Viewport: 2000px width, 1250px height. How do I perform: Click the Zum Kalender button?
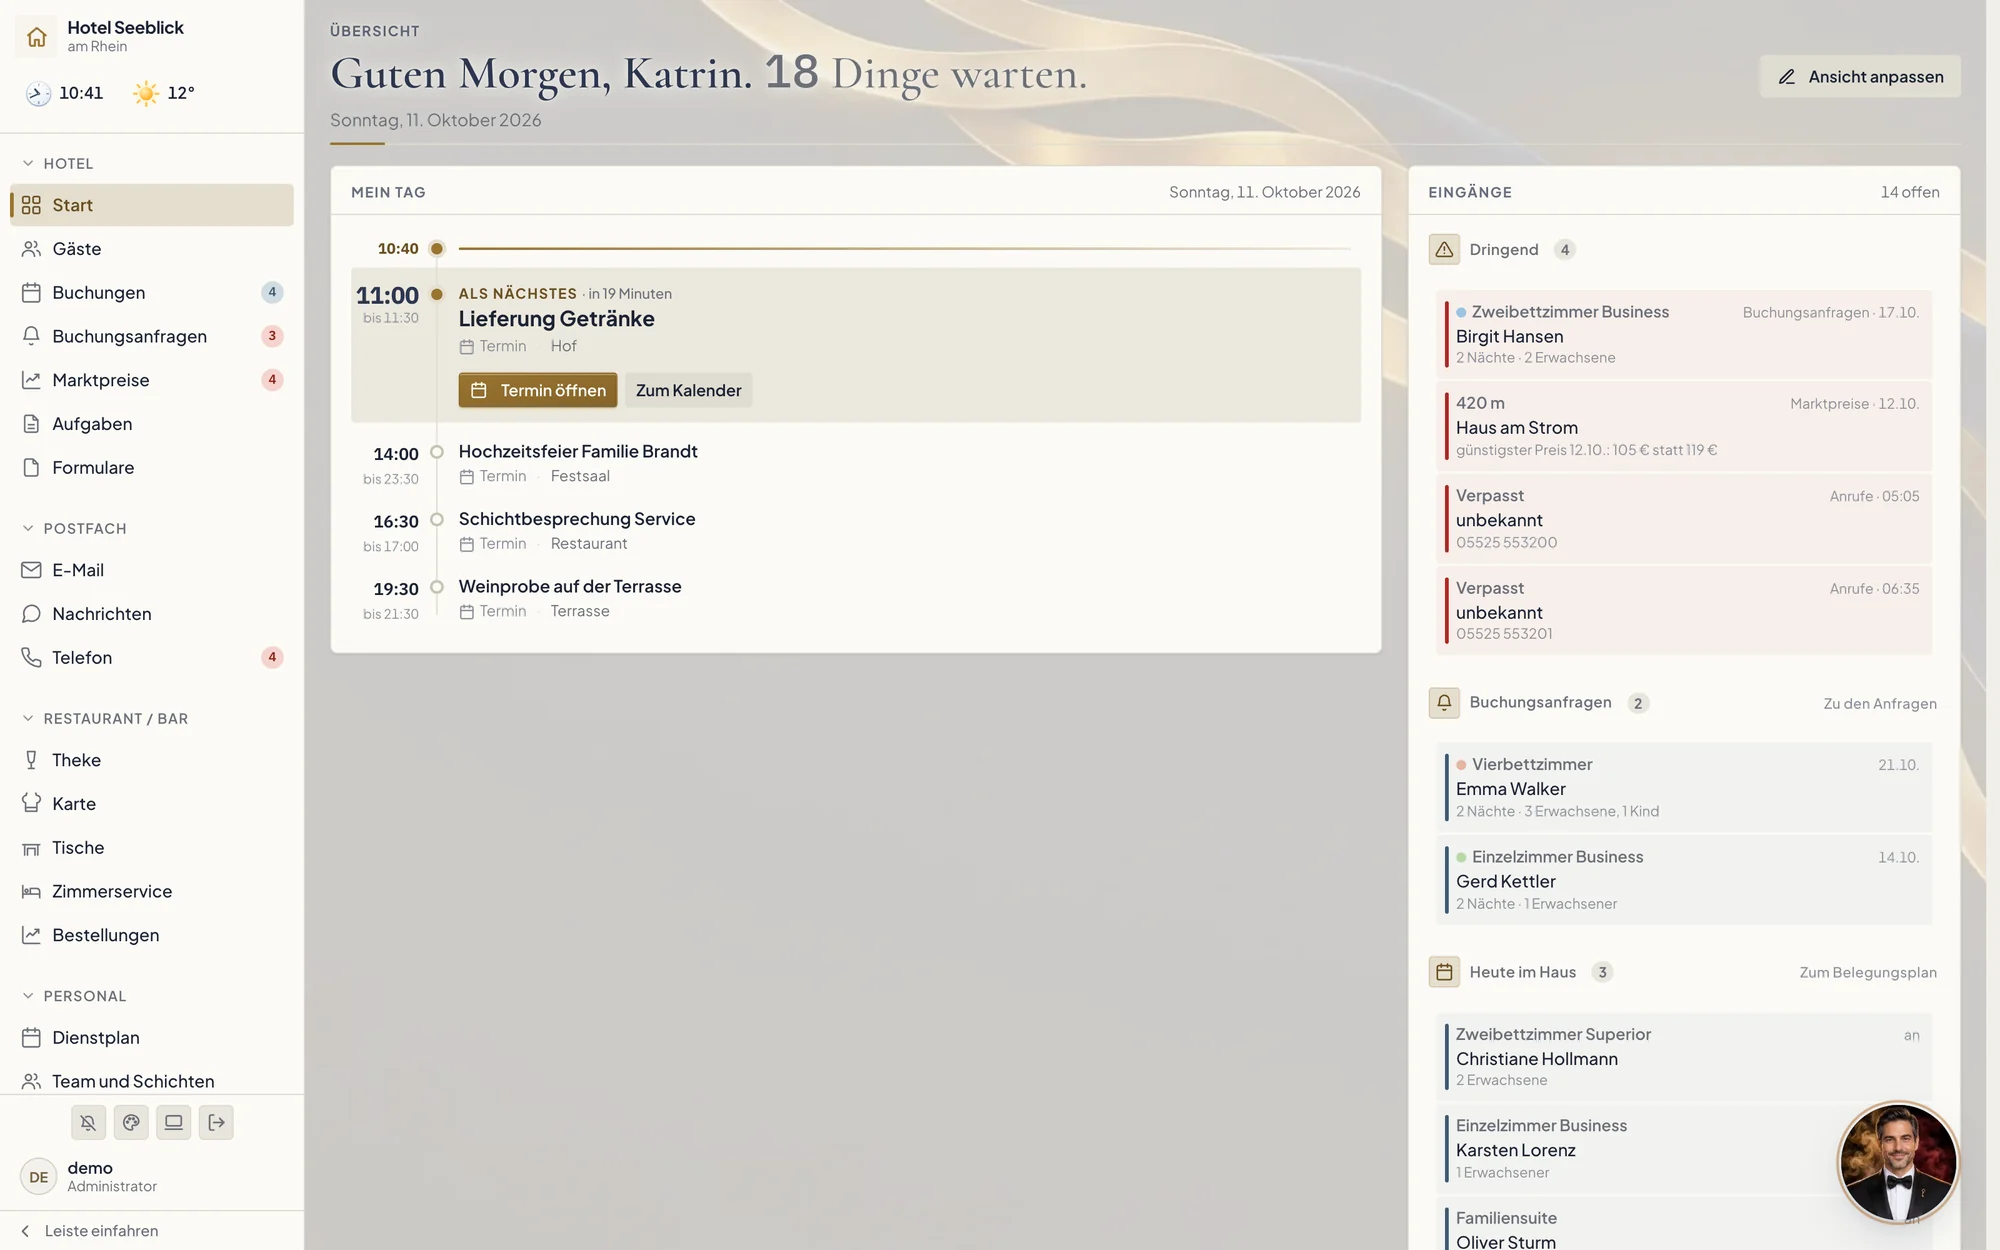click(688, 390)
